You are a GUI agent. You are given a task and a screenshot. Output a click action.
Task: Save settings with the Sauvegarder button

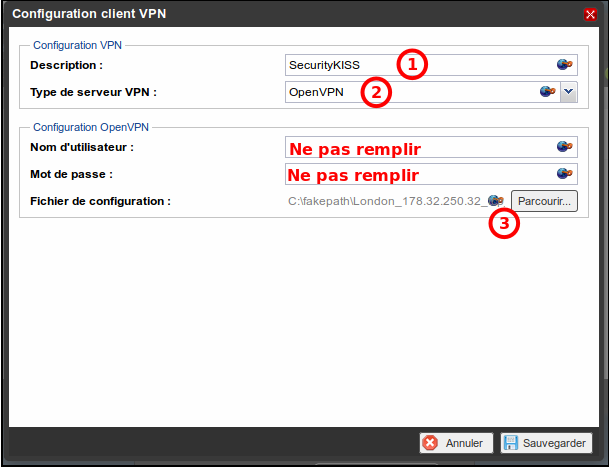546,443
